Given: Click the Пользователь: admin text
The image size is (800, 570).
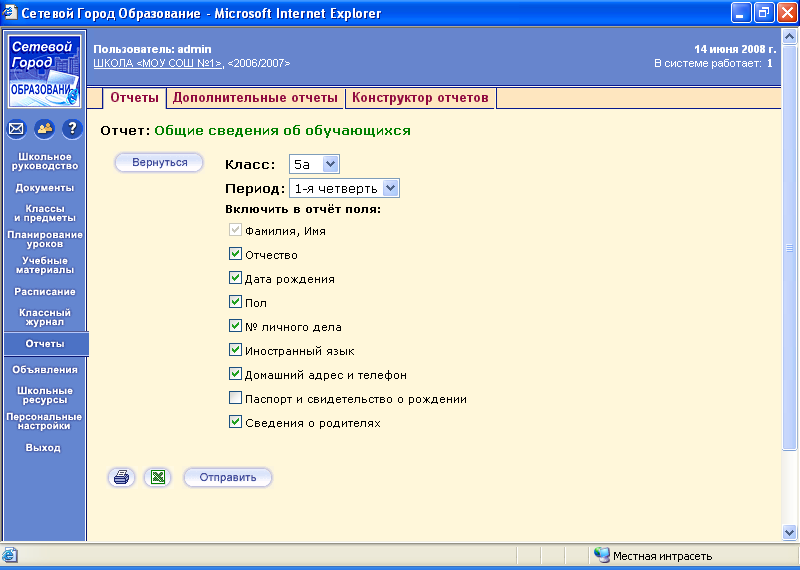Looking at the screenshot, I should 152,49.
